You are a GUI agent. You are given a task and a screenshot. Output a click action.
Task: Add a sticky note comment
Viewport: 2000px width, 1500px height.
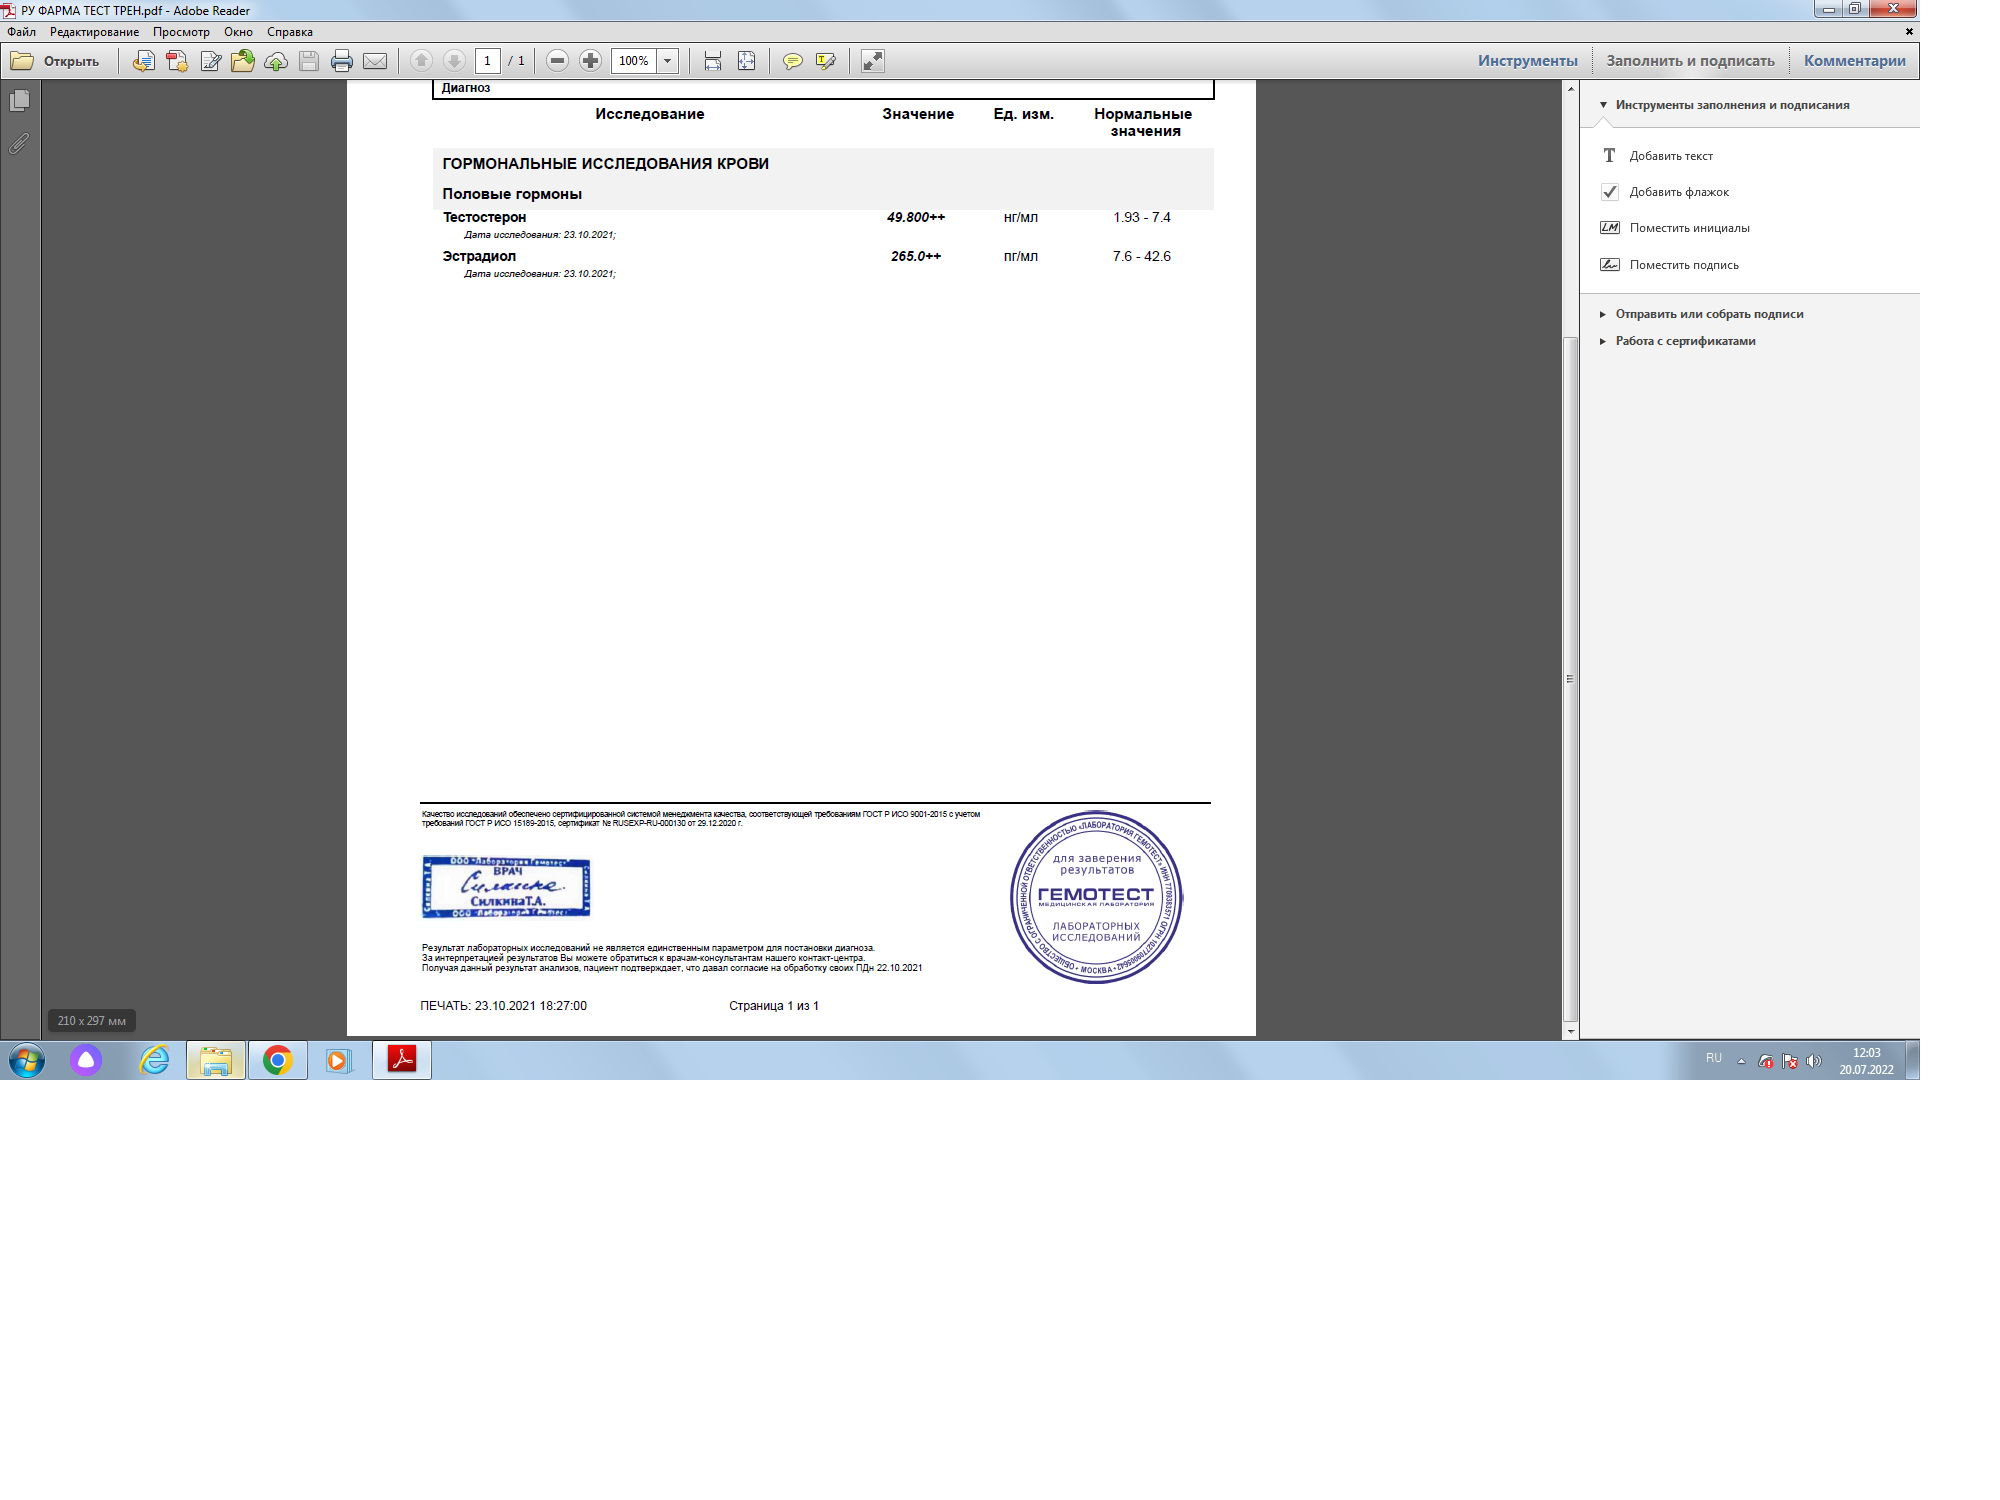click(x=792, y=61)
